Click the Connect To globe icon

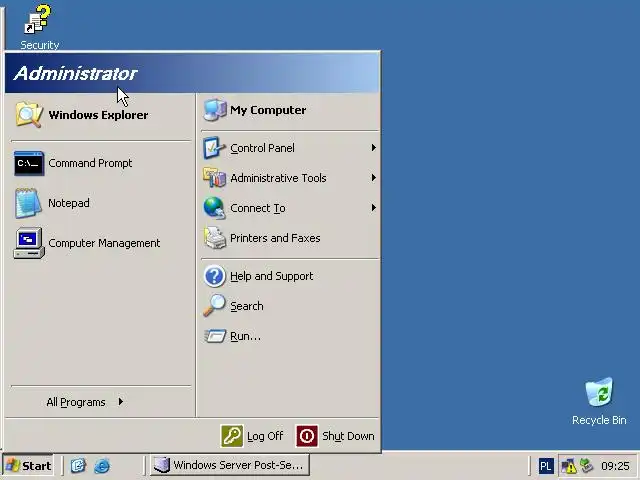[215, 208]
